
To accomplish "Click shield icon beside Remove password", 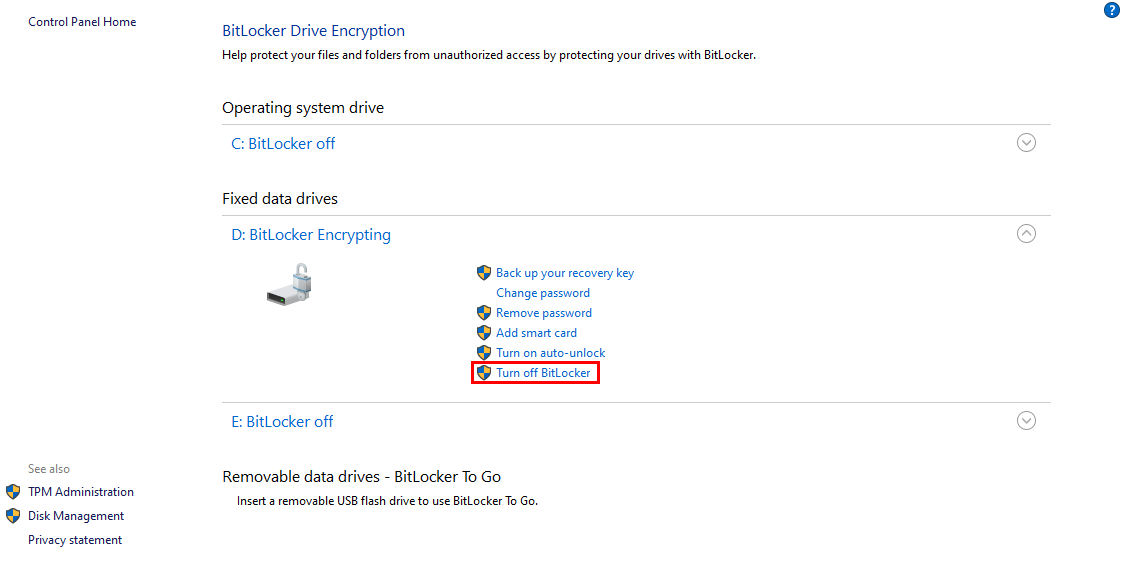I will point(484,313).
